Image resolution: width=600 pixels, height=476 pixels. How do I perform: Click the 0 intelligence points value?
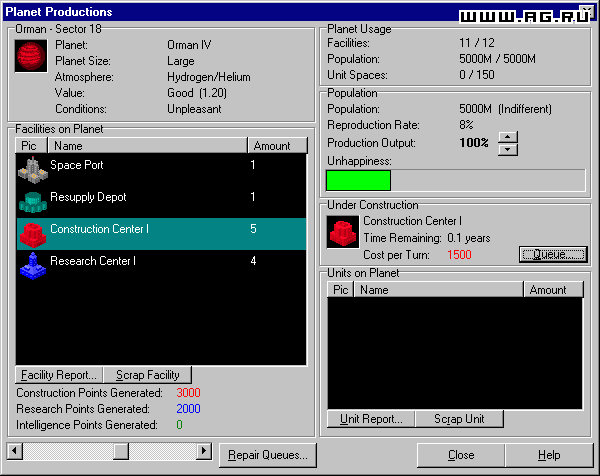(179, 425)
